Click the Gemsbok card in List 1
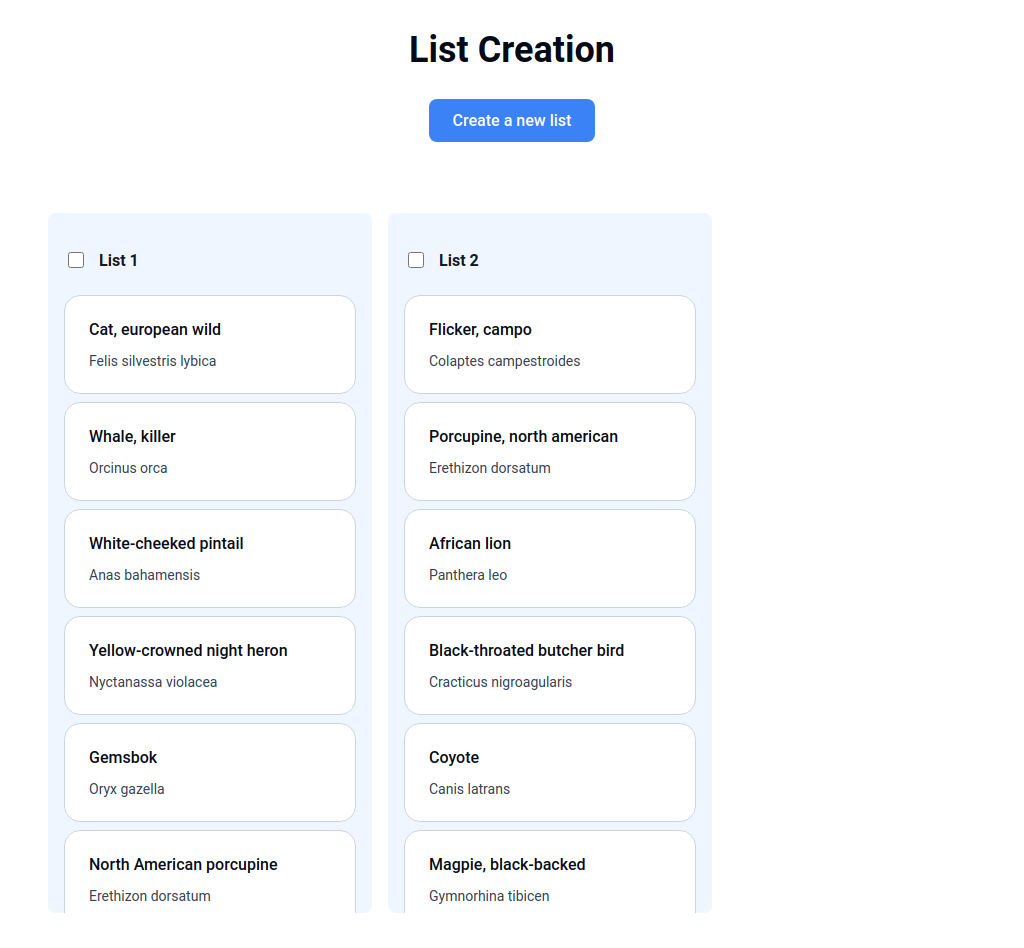1024x948 pixels. (209, 772)
